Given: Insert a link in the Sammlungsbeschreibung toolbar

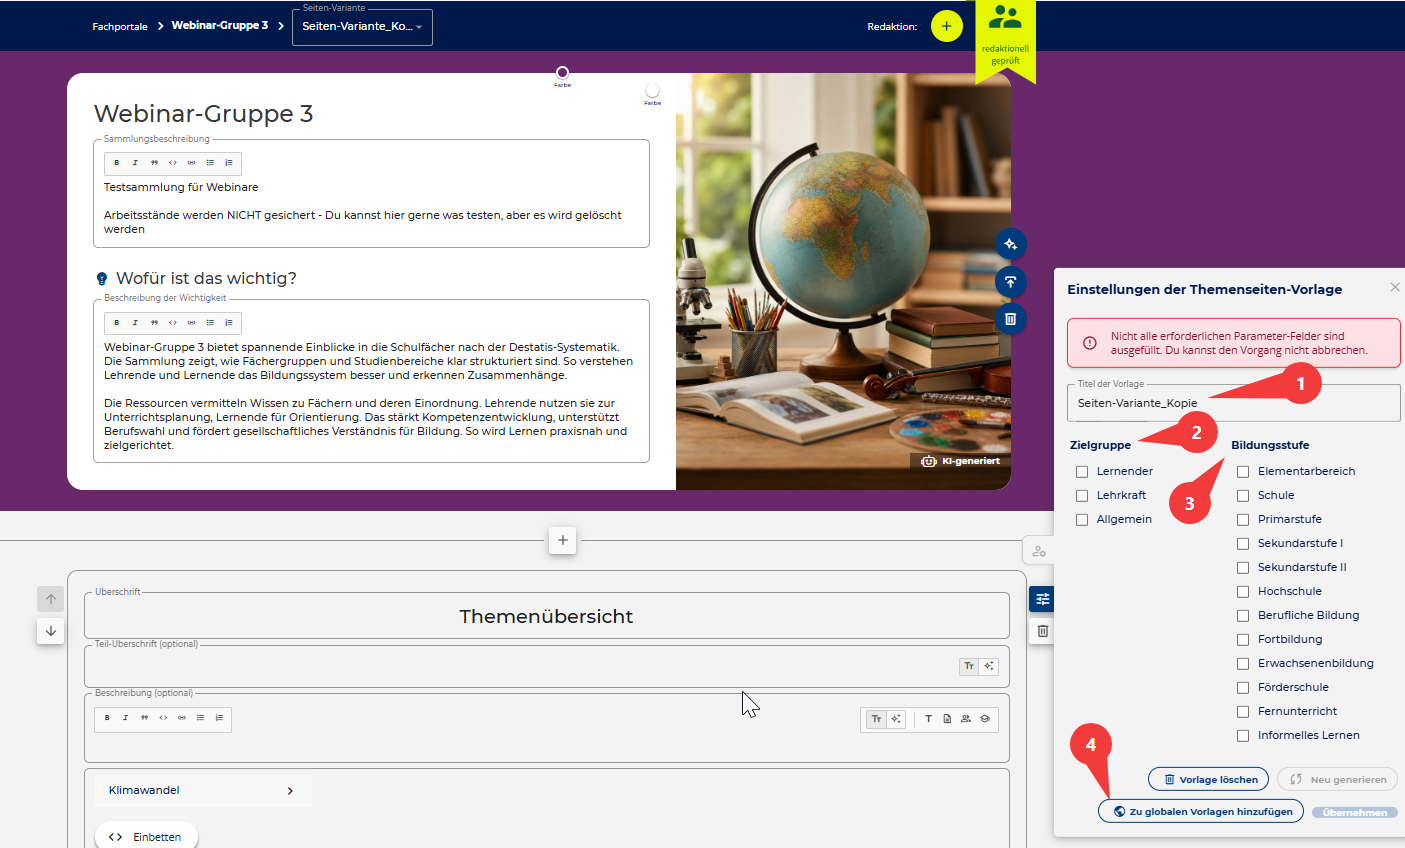Looking at the screenshot, I should tap(191, 163).
